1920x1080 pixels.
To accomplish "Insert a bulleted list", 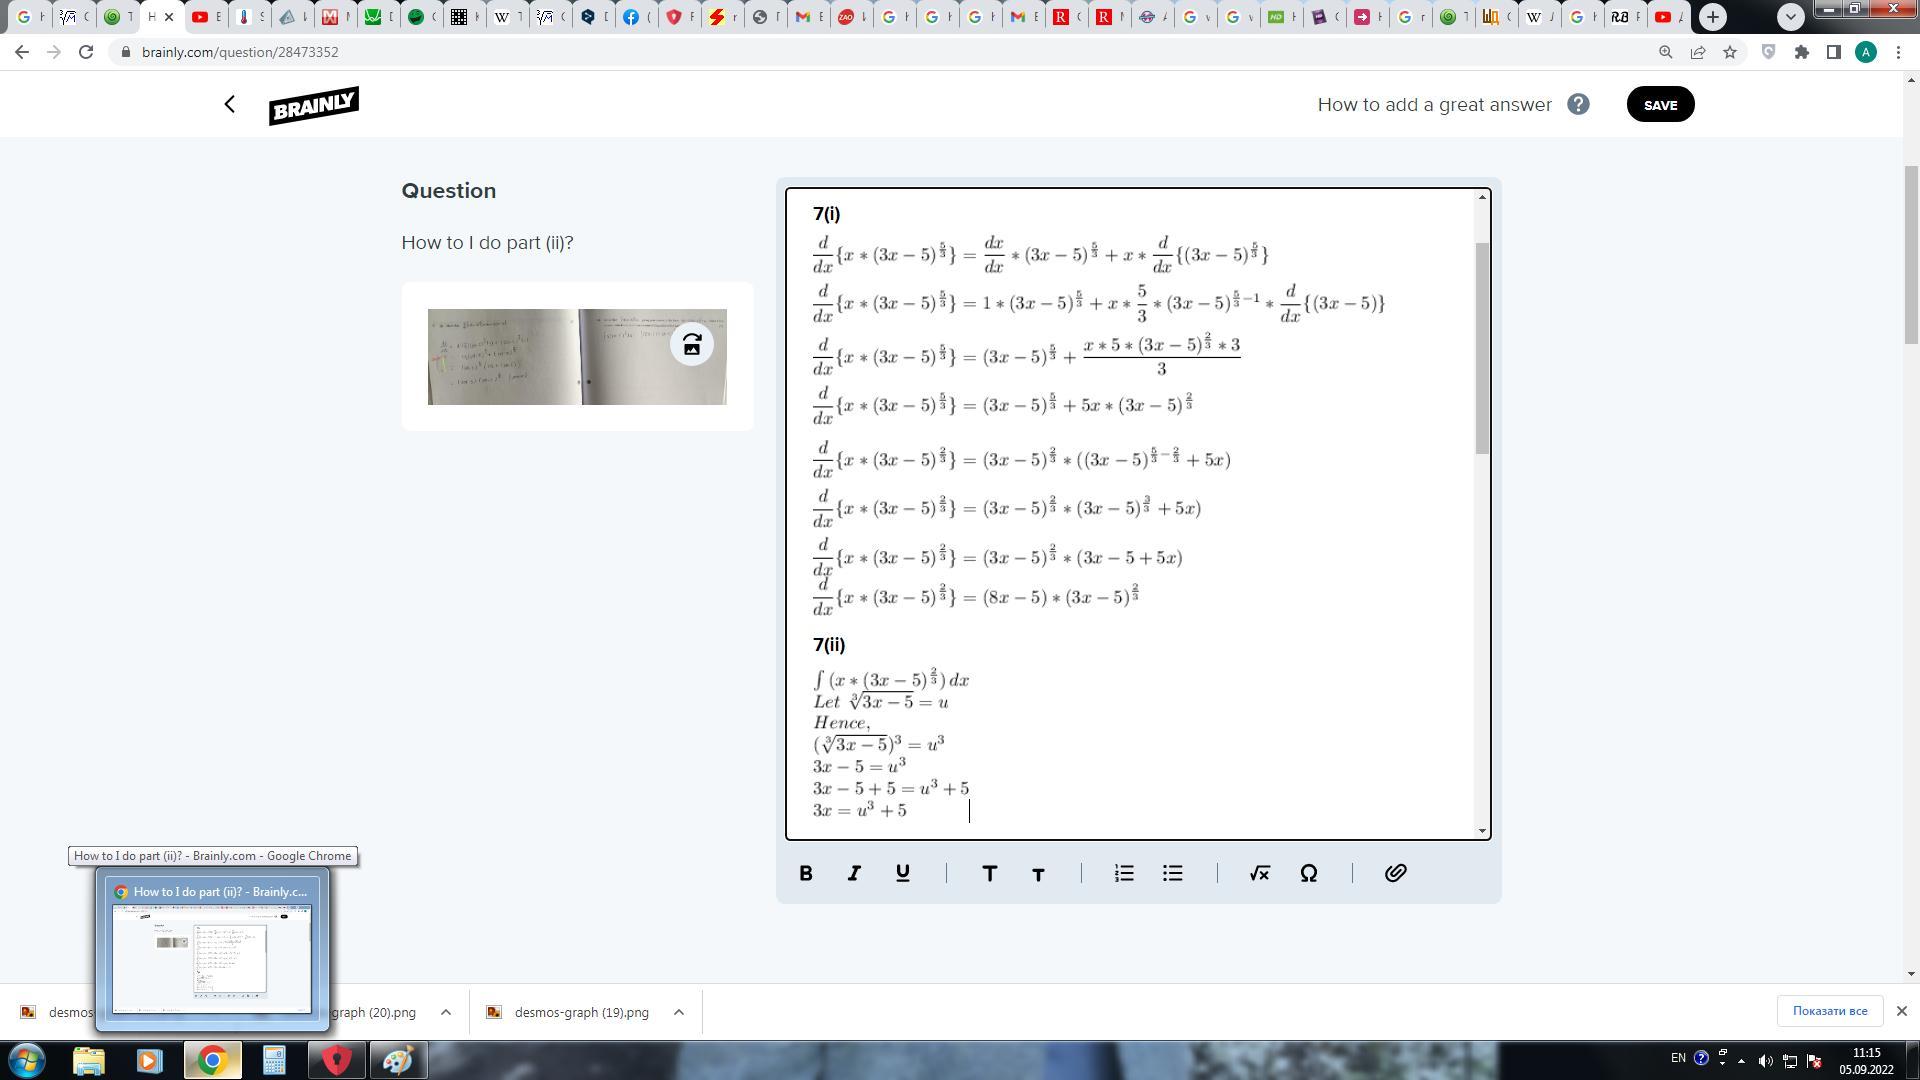I will pos(1173,873).
